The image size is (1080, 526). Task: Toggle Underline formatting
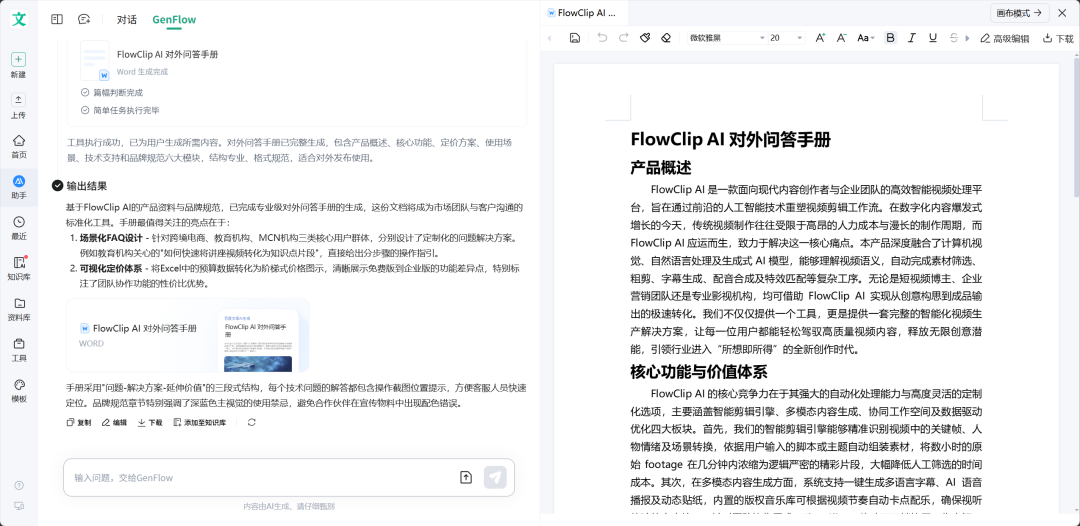pos(933,38)
